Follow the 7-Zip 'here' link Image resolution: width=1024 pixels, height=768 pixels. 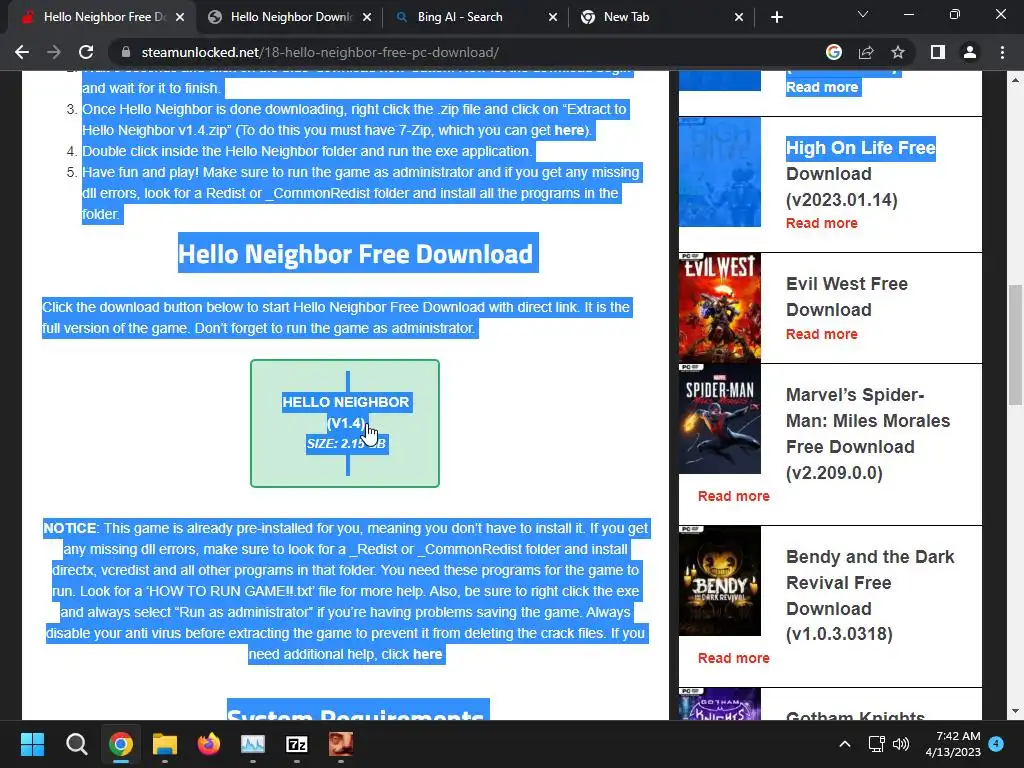569,130
